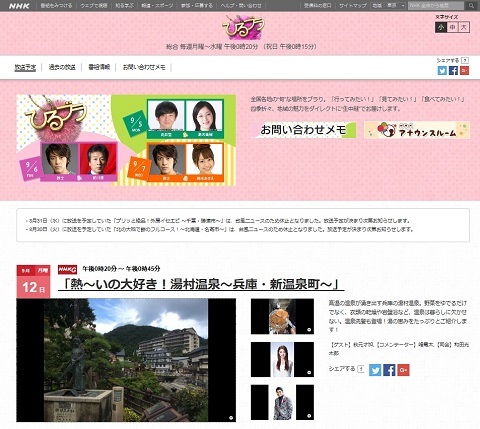
Task: Share via the upper Google+ icon
Action: point(464,70)
